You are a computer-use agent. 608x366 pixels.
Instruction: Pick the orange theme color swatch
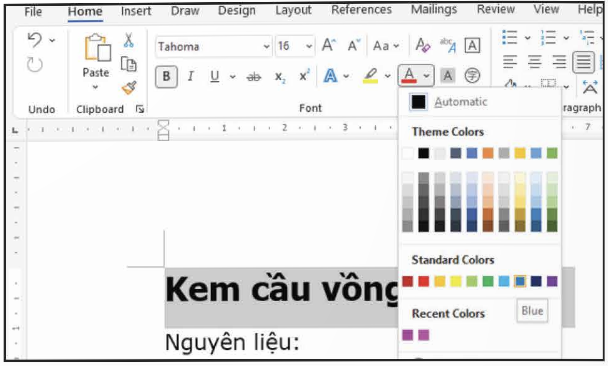click(488, 153)
